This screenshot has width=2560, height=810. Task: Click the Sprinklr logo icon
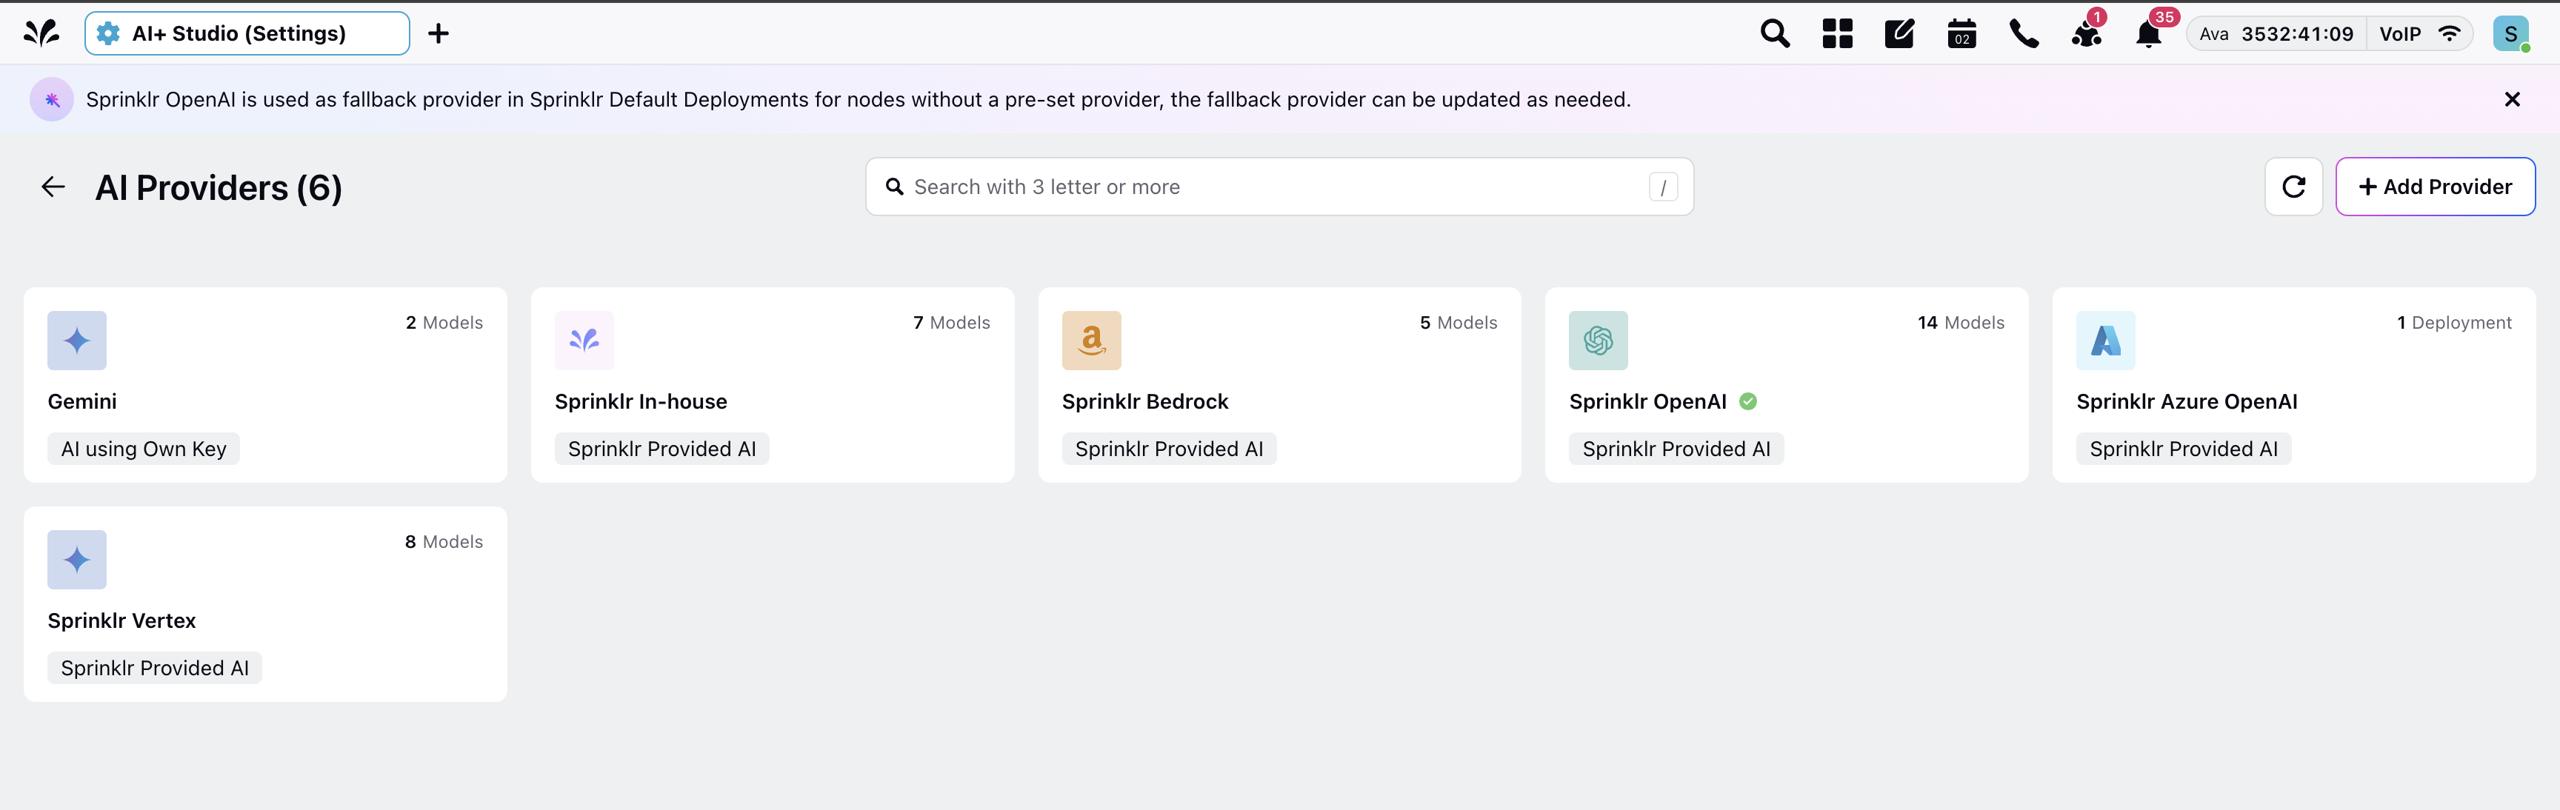[x=41, y=33]
